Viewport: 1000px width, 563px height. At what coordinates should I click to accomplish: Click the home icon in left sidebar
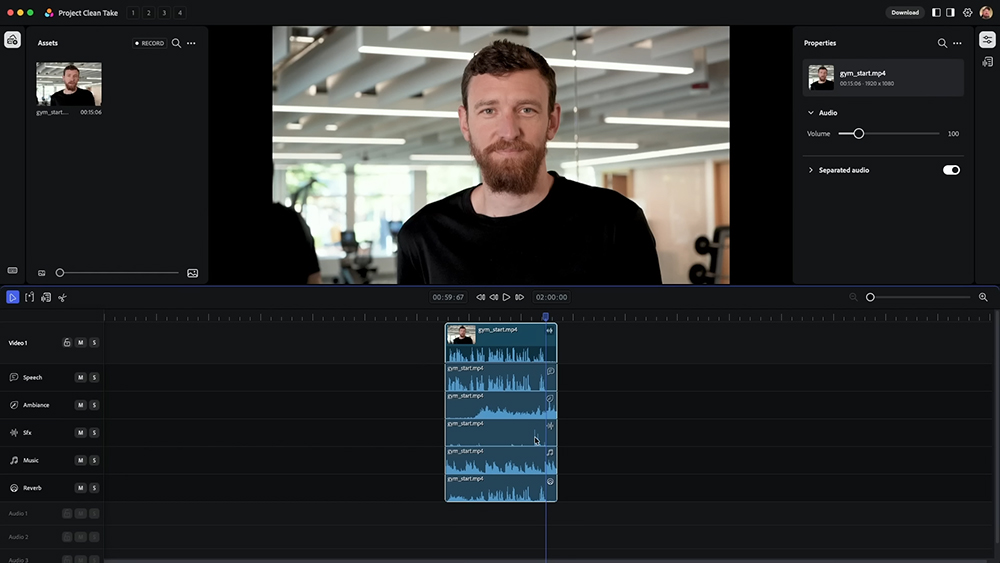pos(12,40)
